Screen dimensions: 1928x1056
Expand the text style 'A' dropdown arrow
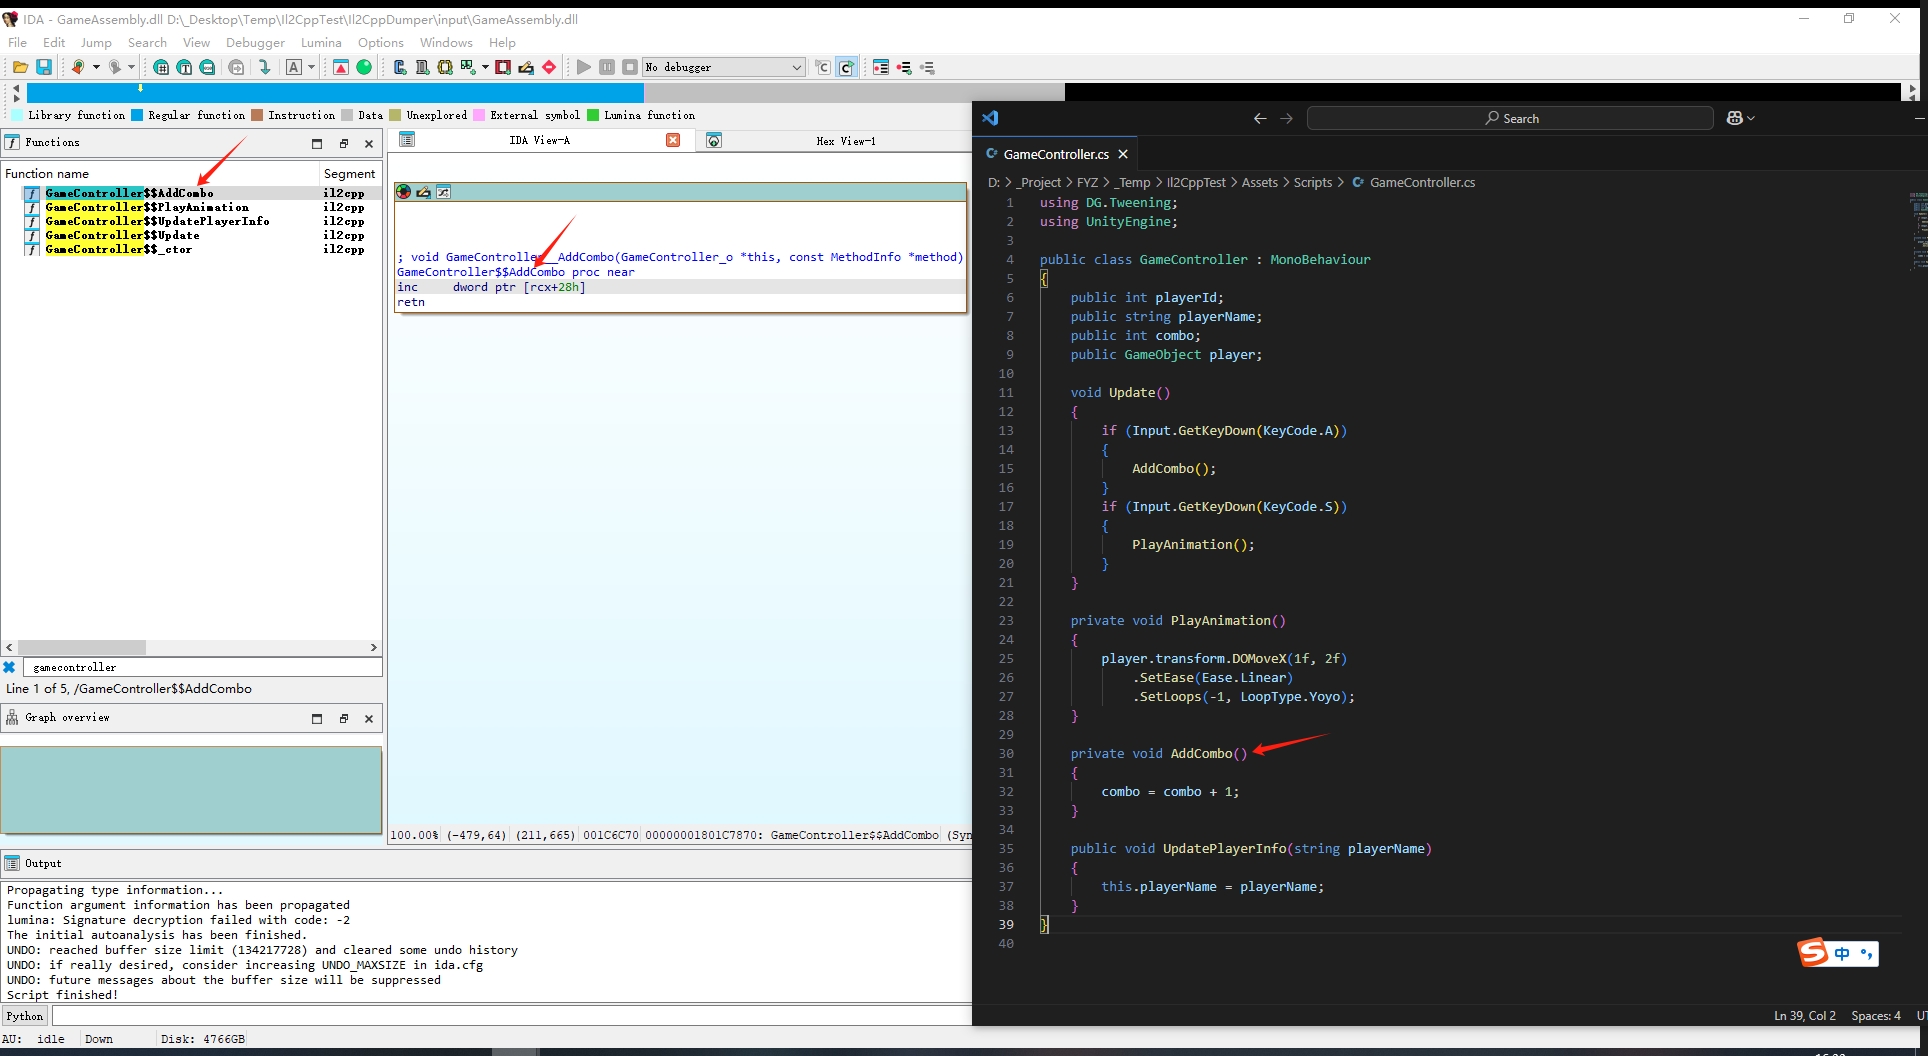click(312, 67)
